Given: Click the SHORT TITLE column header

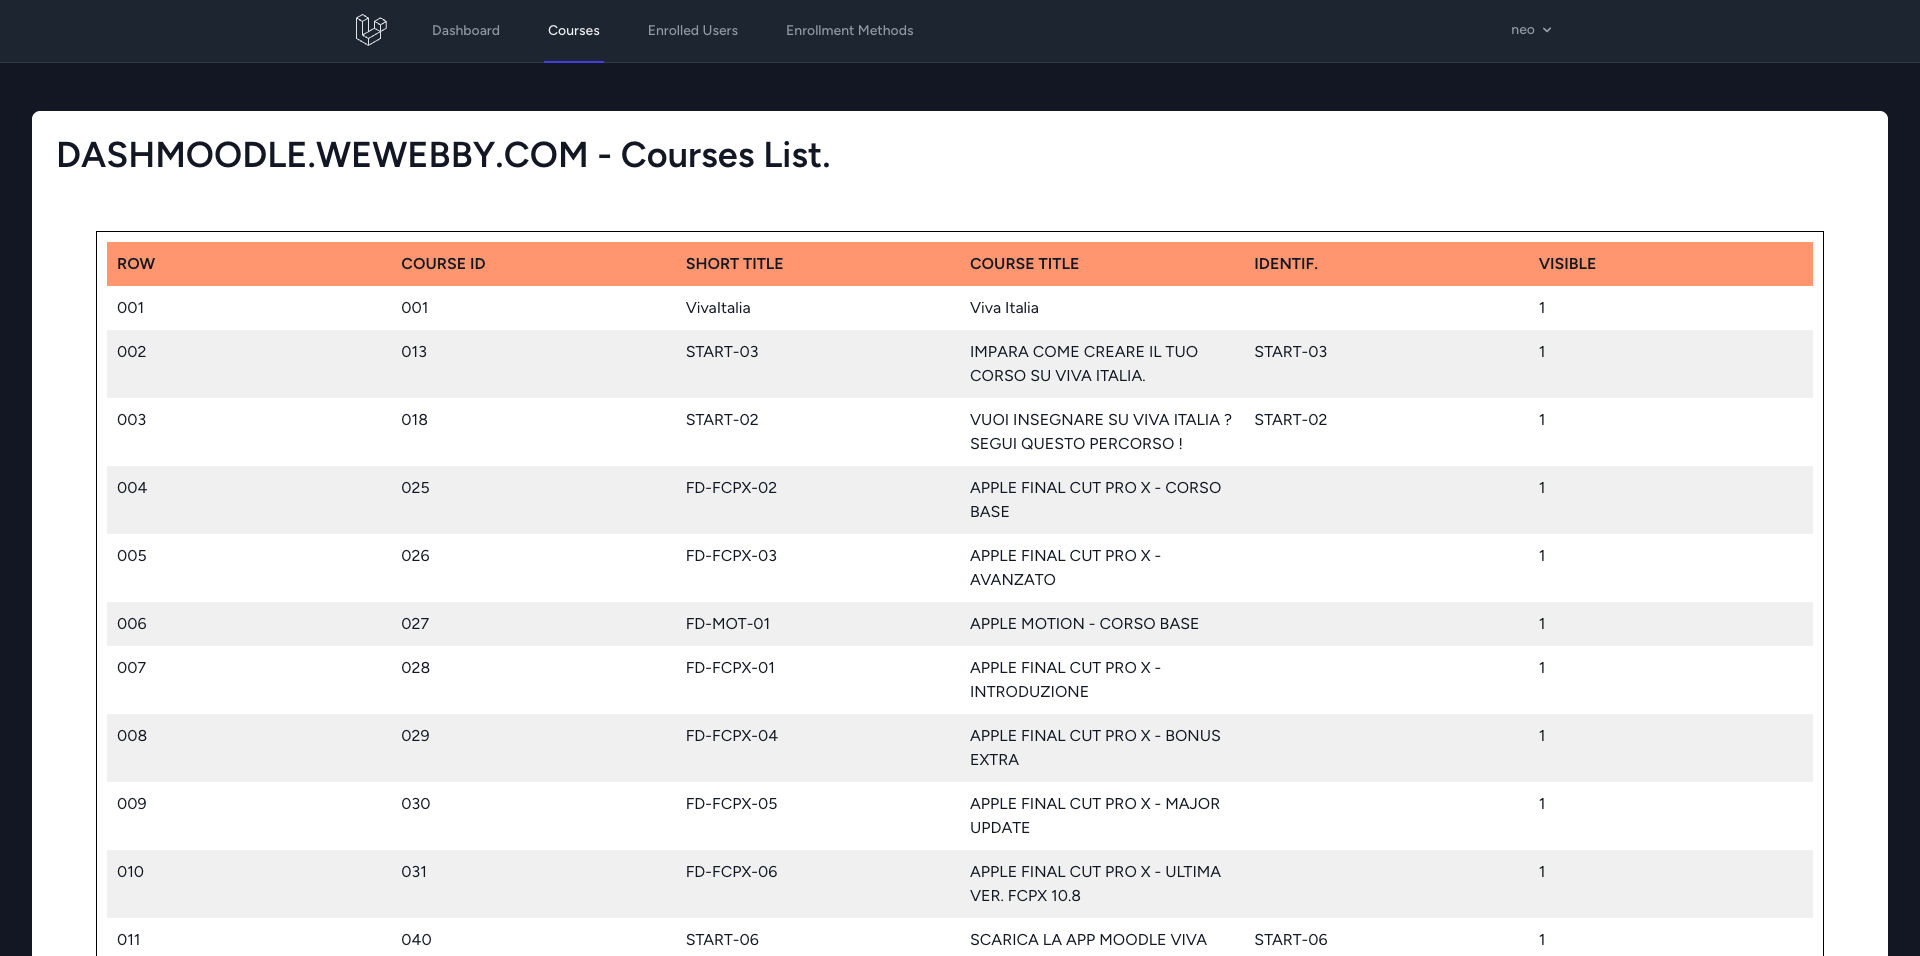Looking at the screenshot, I should coord(734,264).
